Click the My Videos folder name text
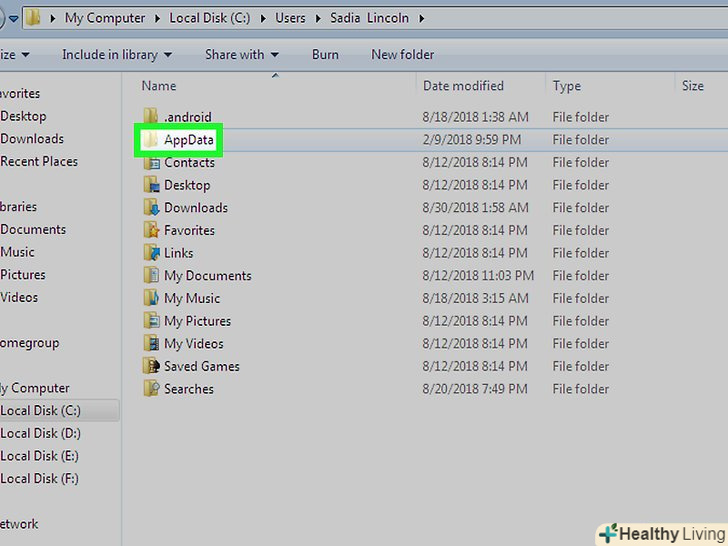Image resolution: width=728 pixels, height=546 pixels. click(x=194, y=344)
